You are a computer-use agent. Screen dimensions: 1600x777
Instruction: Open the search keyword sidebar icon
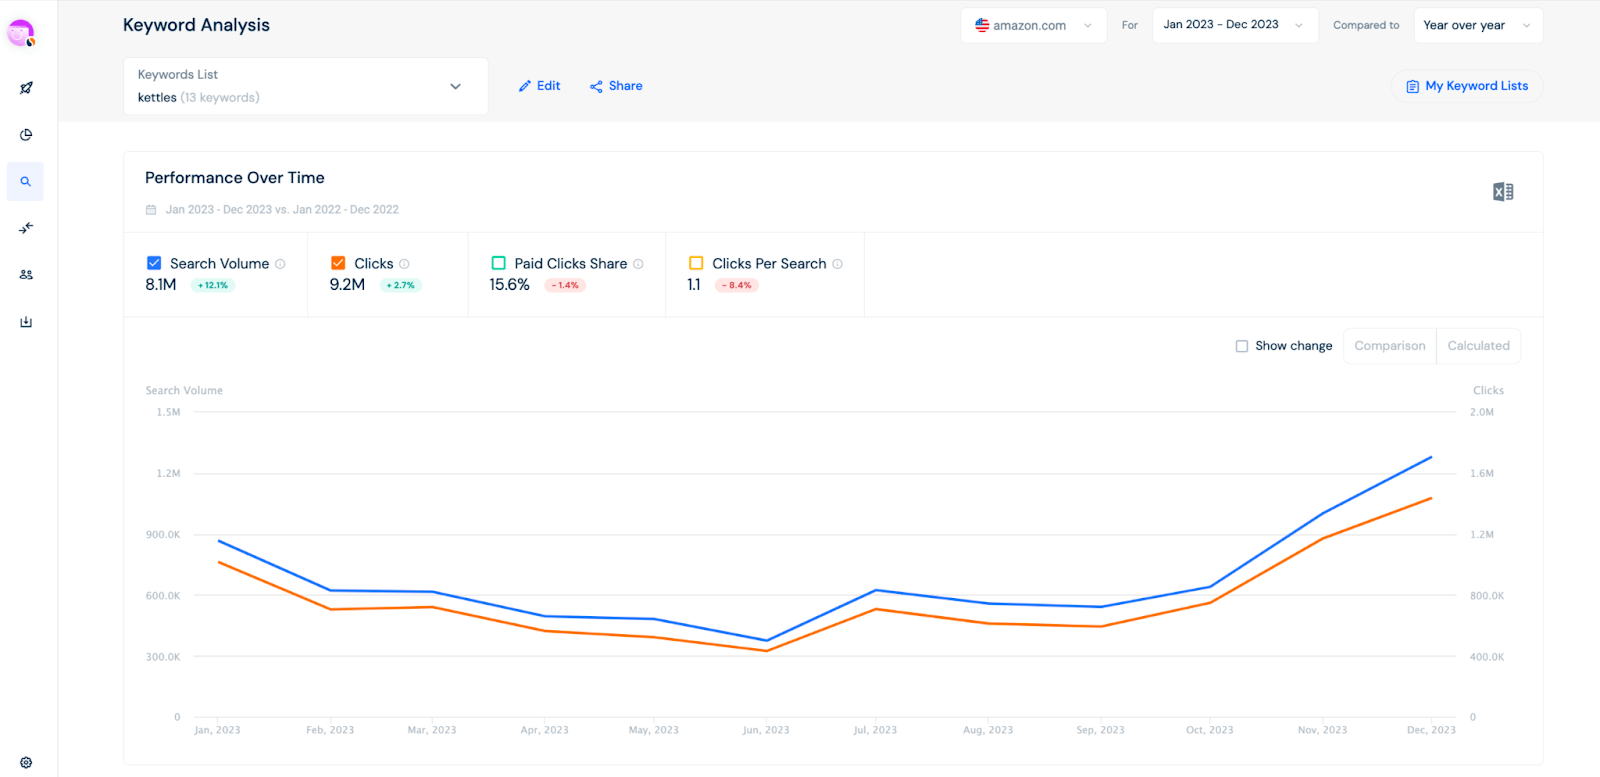26,182
